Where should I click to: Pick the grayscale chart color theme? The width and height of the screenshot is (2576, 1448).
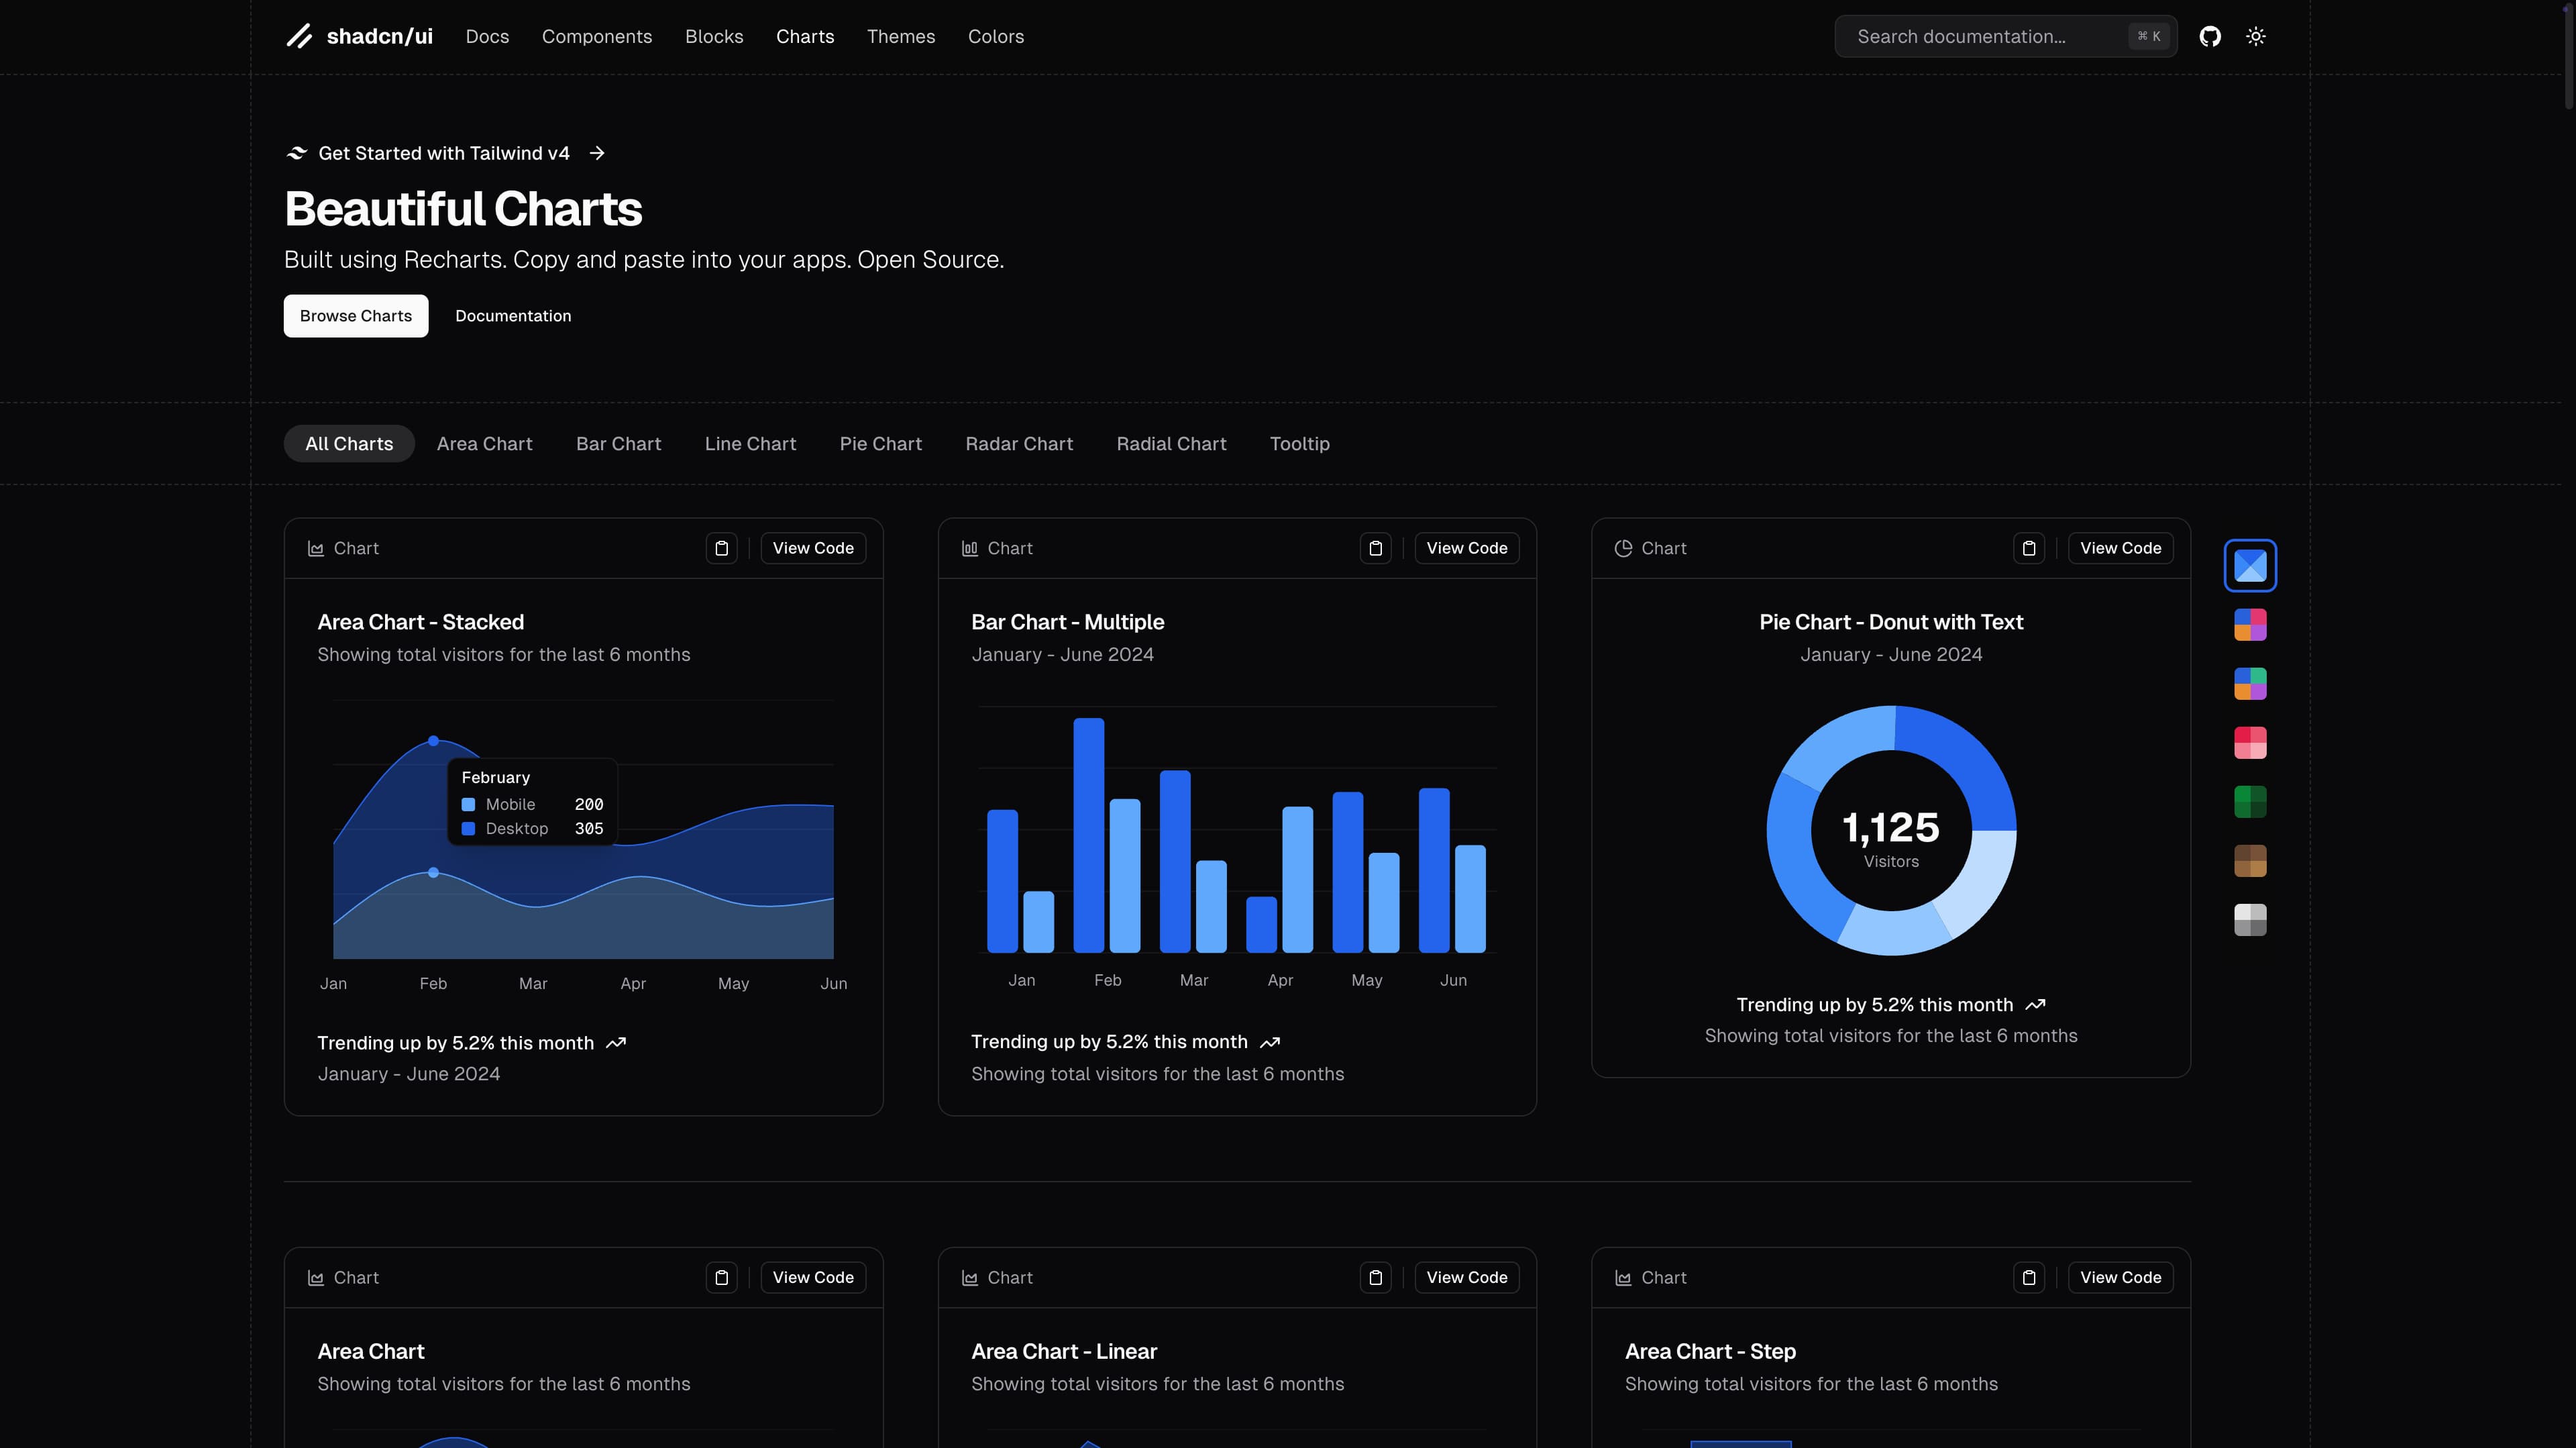coord(2250,919)
